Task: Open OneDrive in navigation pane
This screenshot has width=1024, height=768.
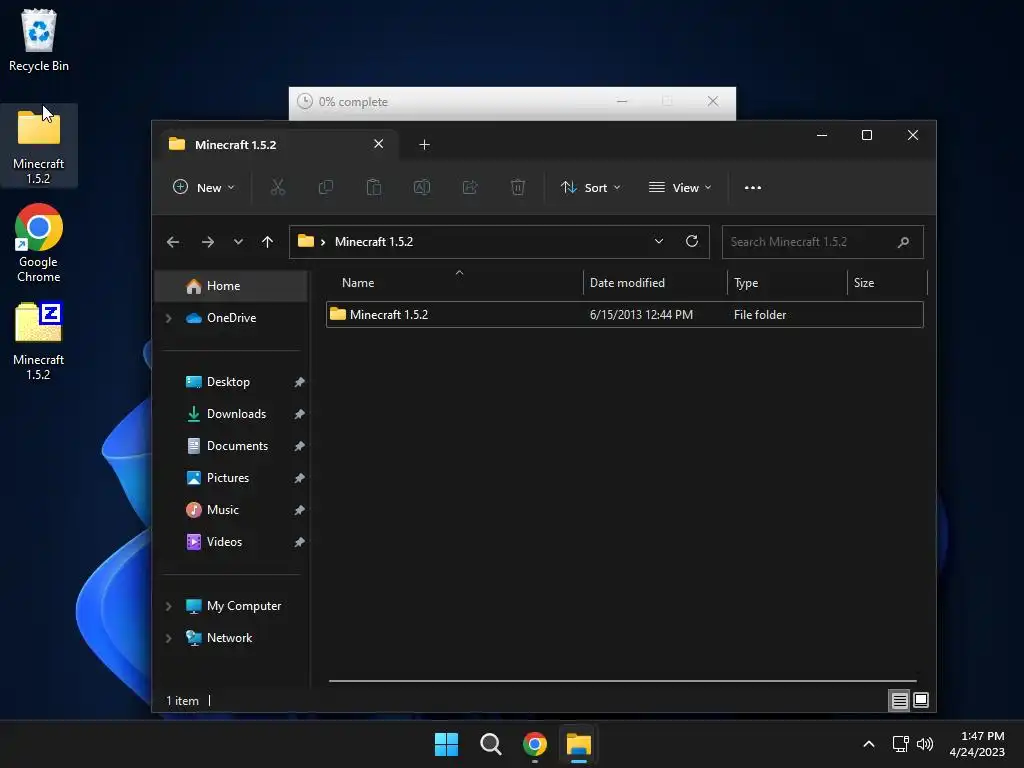Action: pos(231,318)
